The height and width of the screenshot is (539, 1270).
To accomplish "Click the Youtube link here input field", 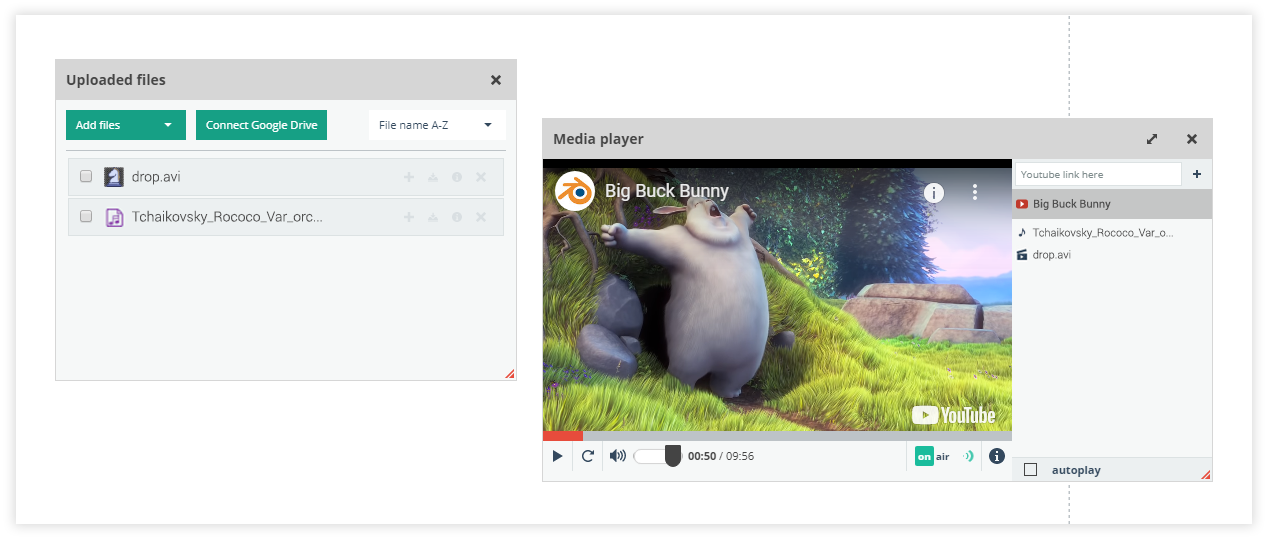I will (1098, 174).
